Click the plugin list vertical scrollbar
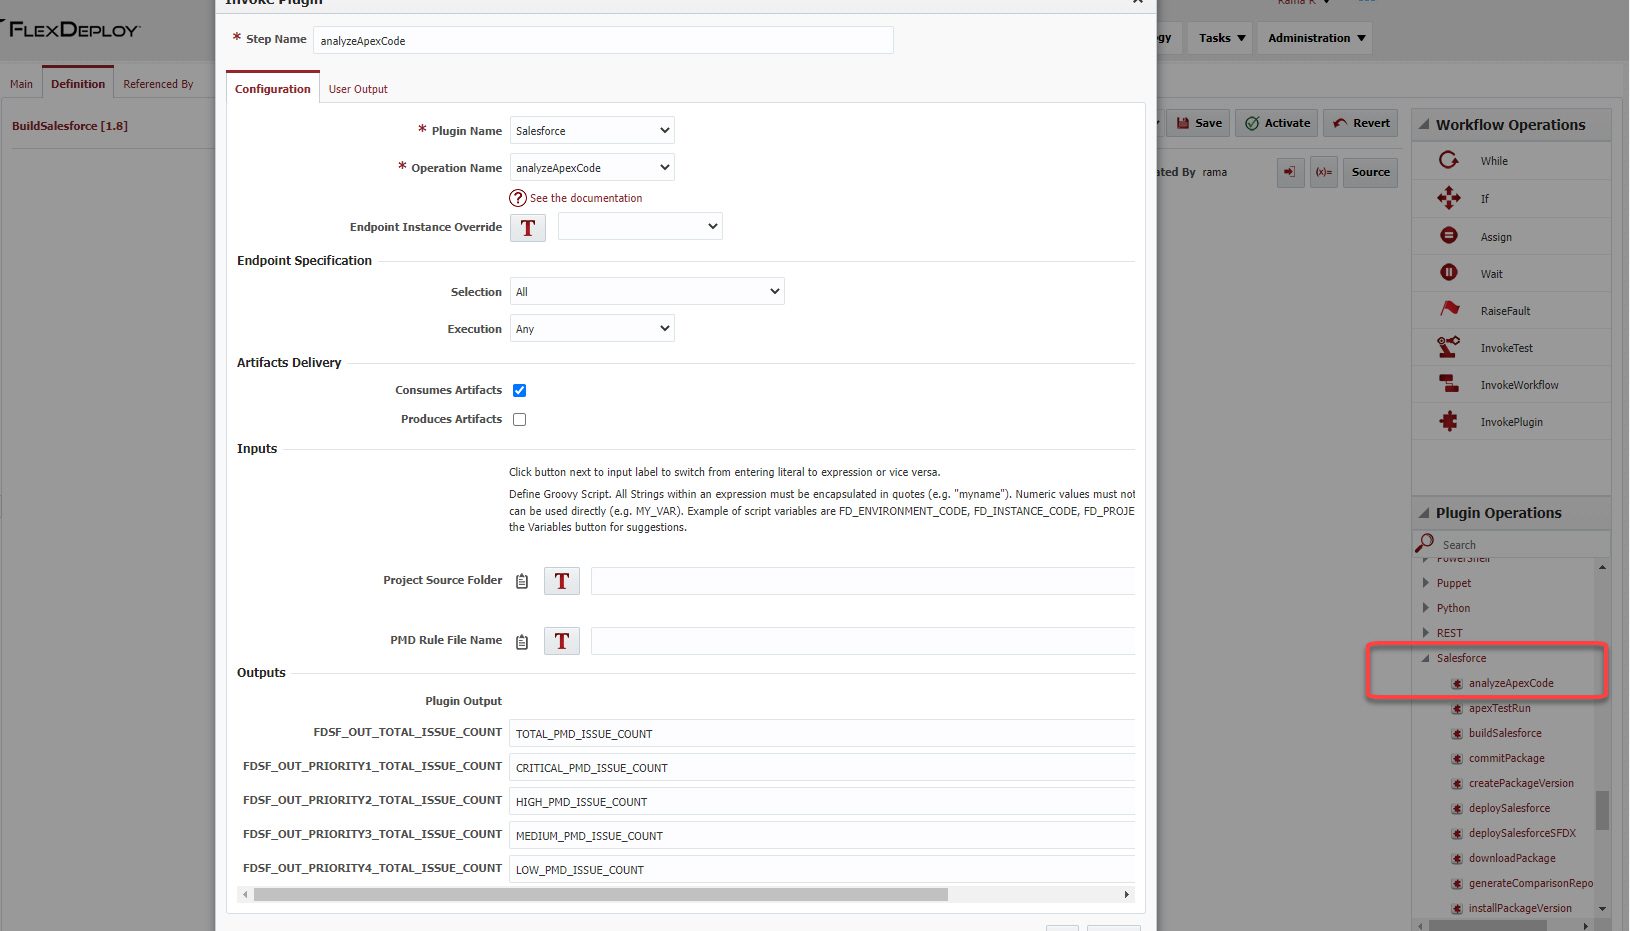 click(1603, 810)
